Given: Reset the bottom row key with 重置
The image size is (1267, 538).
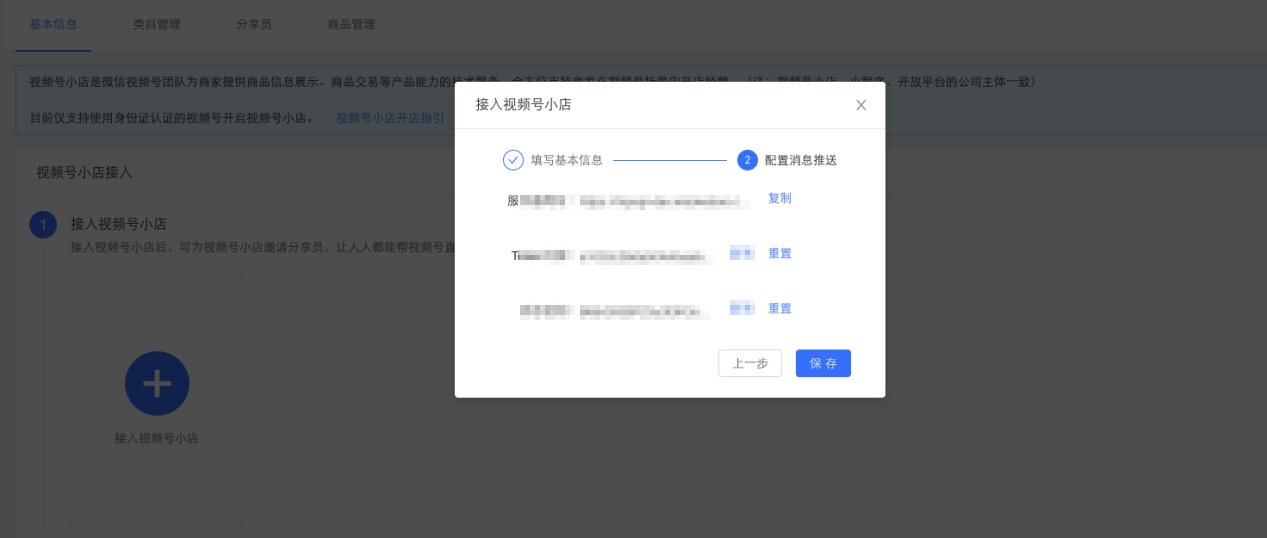Looking at the screenshot, I should (779, 308).
